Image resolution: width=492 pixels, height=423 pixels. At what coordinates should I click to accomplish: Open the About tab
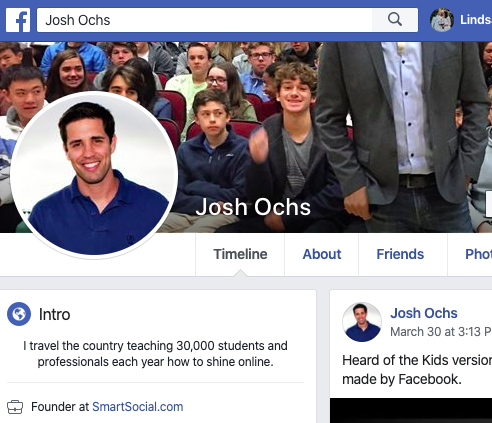coord(322,254)
